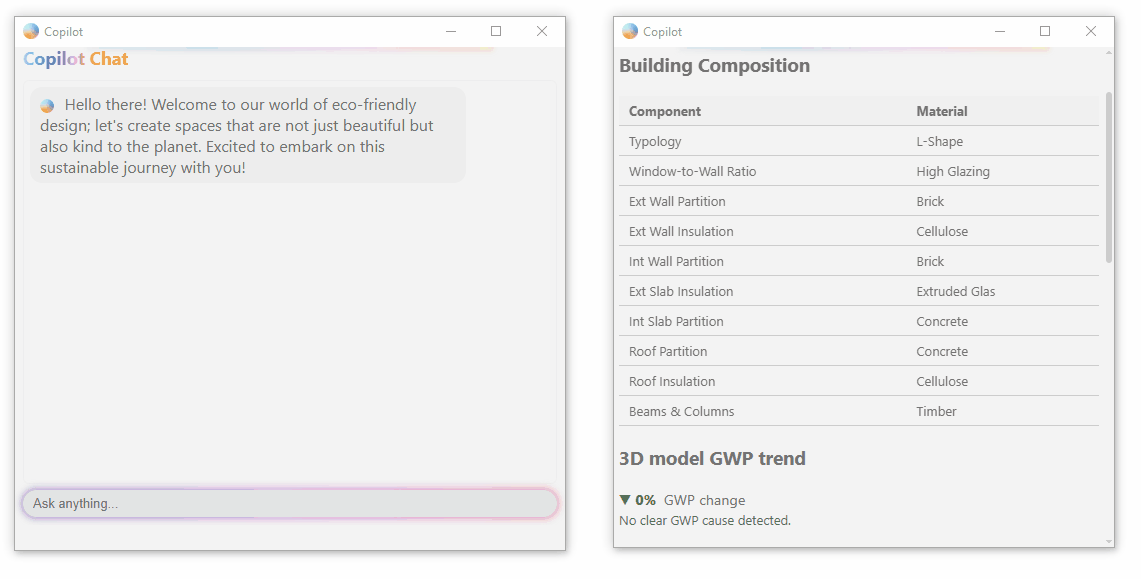Click the scrollbar down arrow in right window
The height and width of the screenshot is (579, 1141).
[x=1109, y=541]
